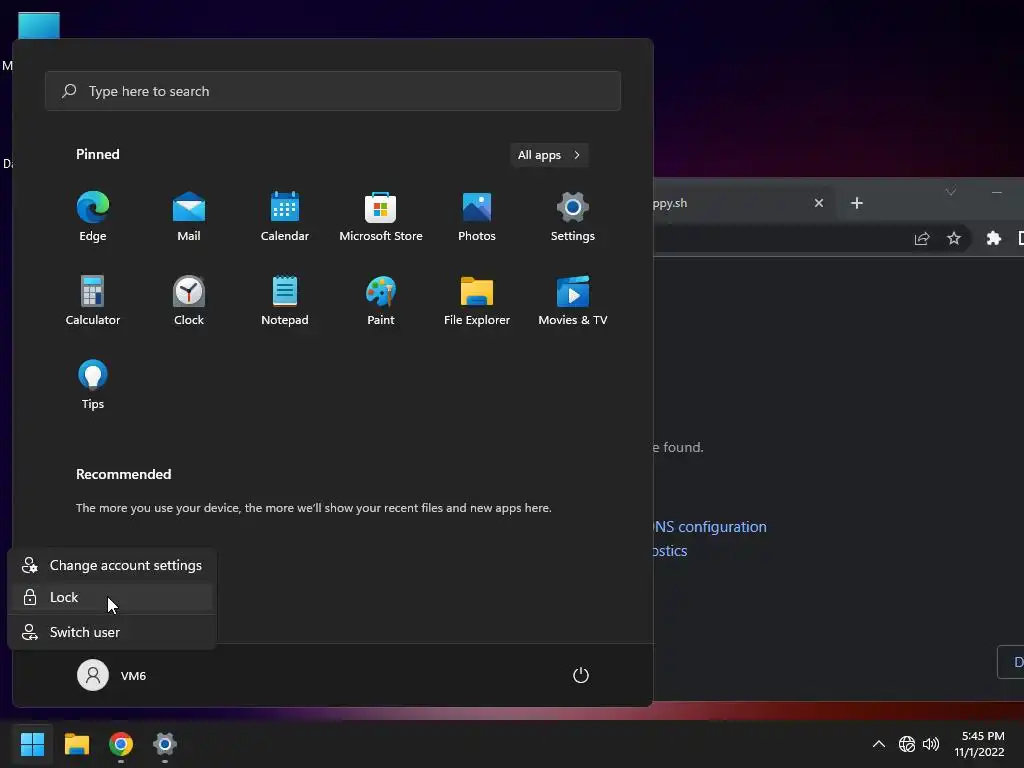Open the Tips app
The height and width of the screenshot is (768, 1024).
[x=93, y=385]
